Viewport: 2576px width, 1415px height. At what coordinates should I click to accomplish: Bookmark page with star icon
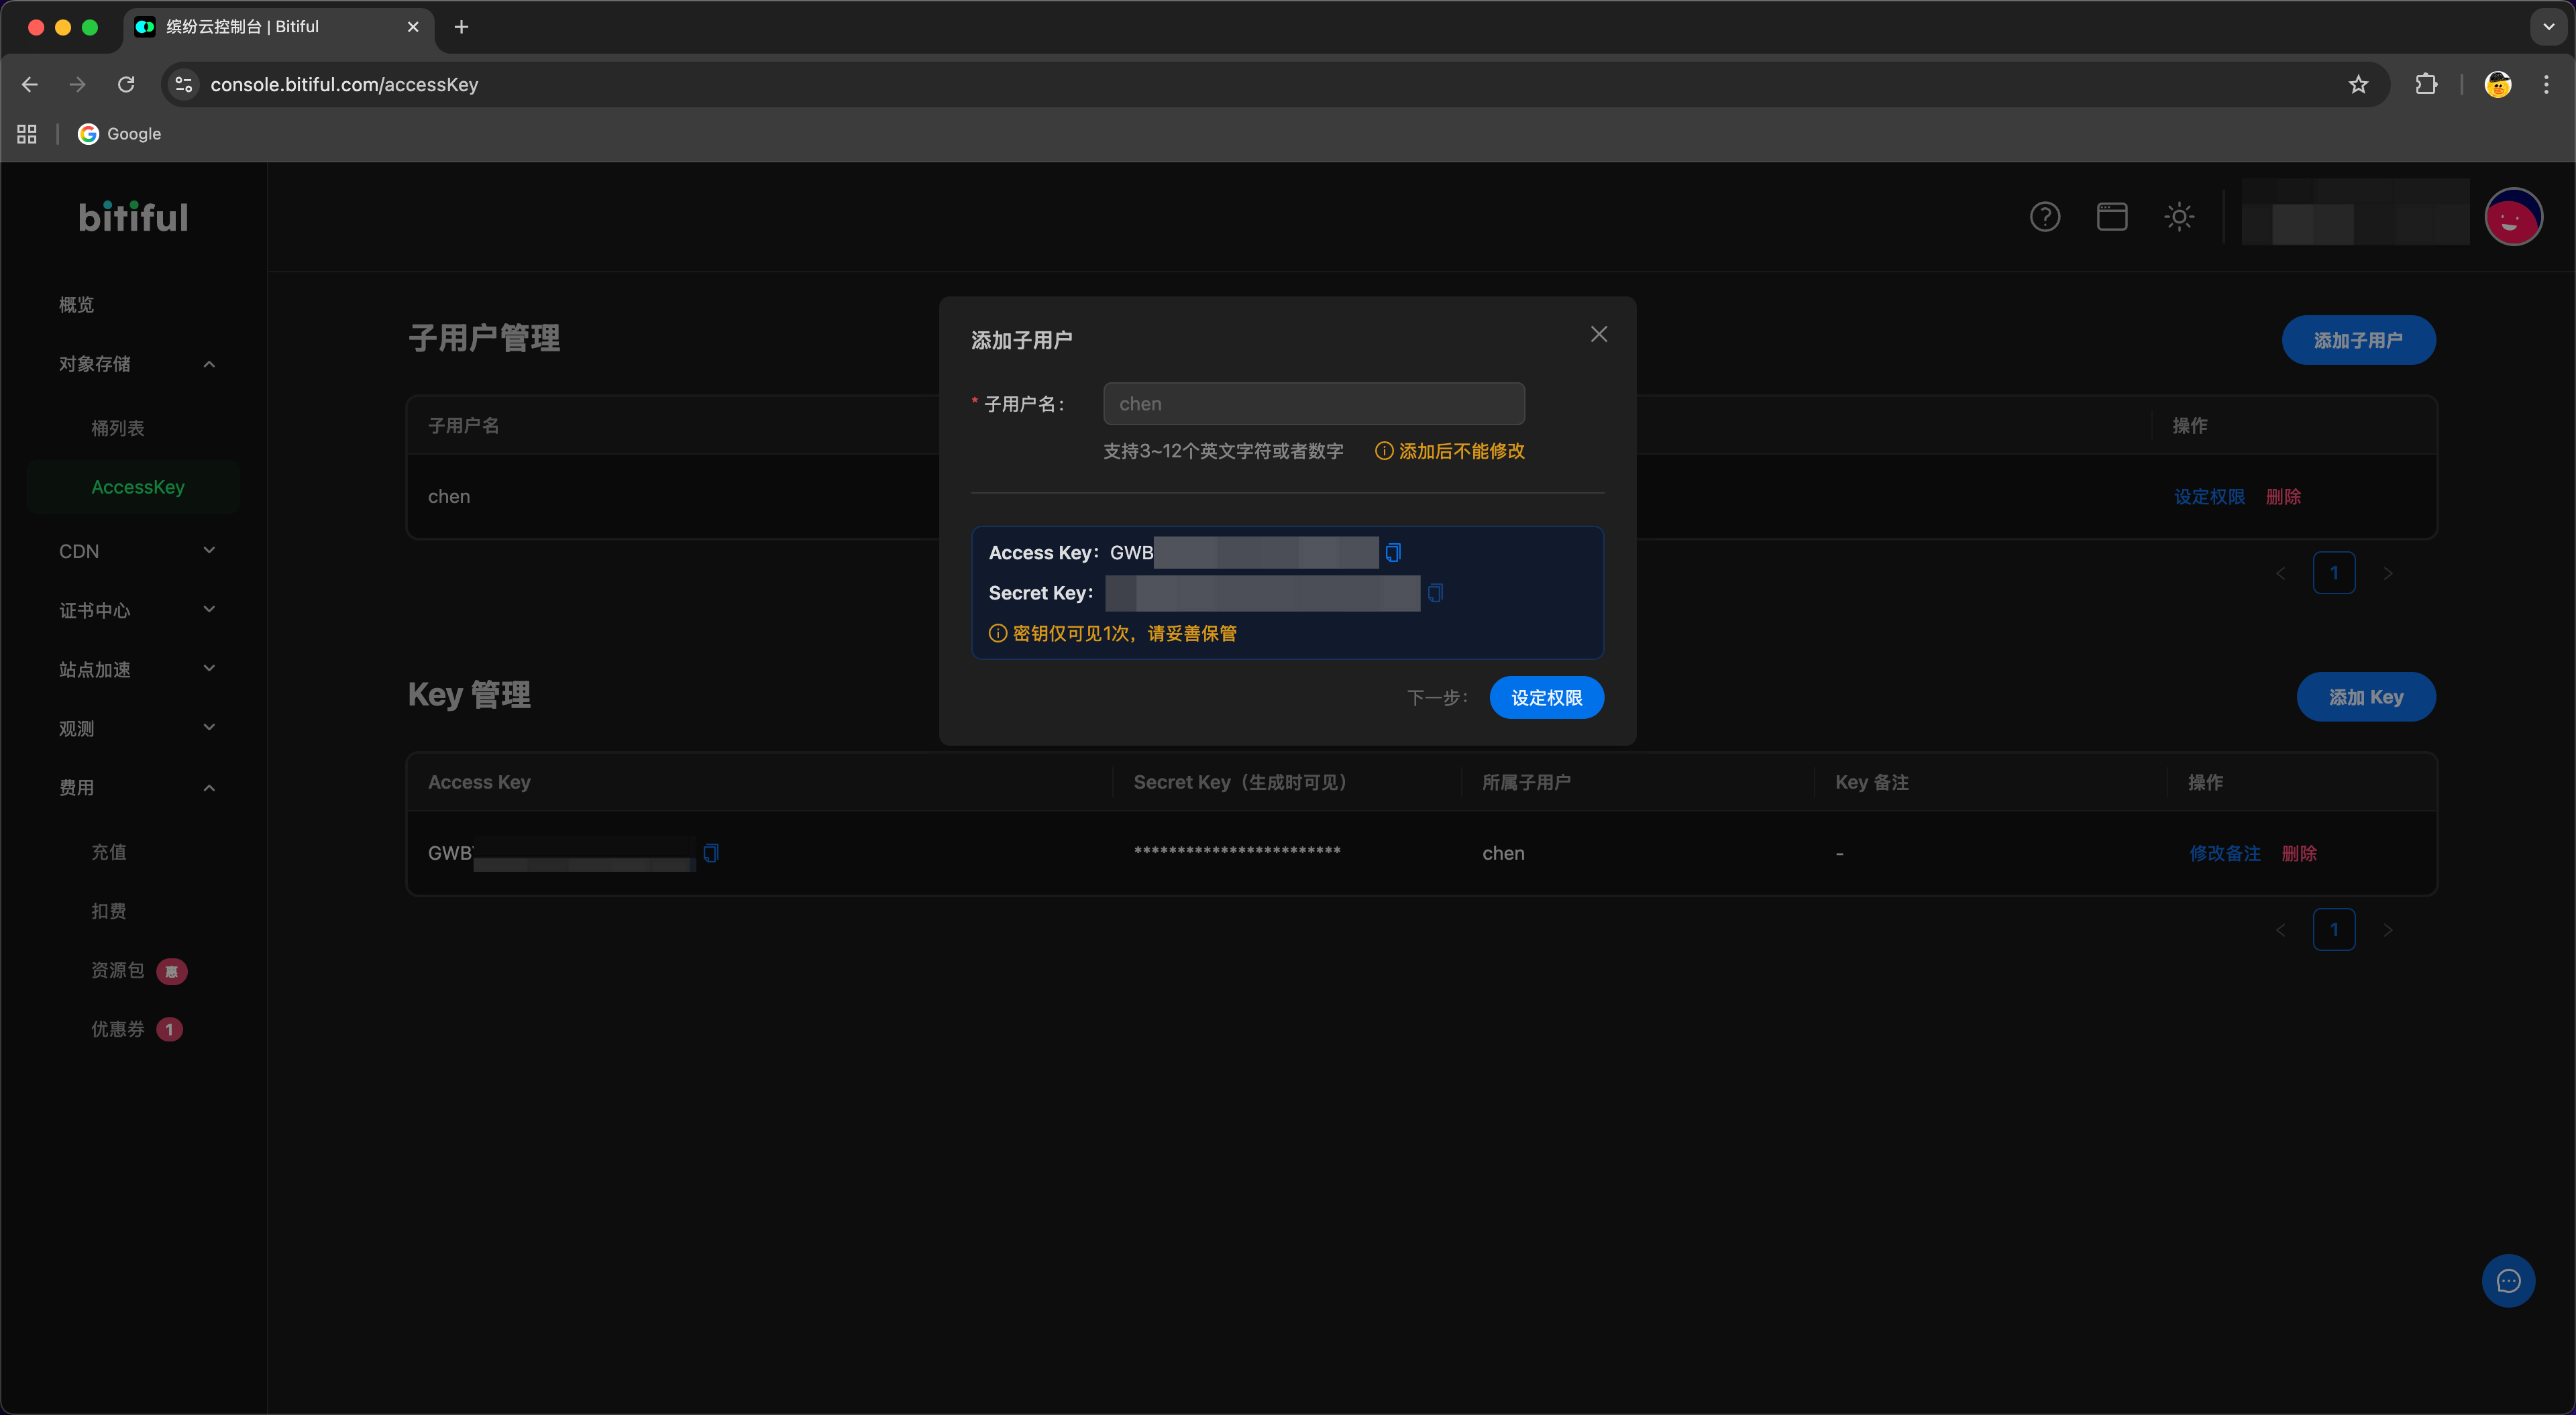click(x=2359, y=84)
